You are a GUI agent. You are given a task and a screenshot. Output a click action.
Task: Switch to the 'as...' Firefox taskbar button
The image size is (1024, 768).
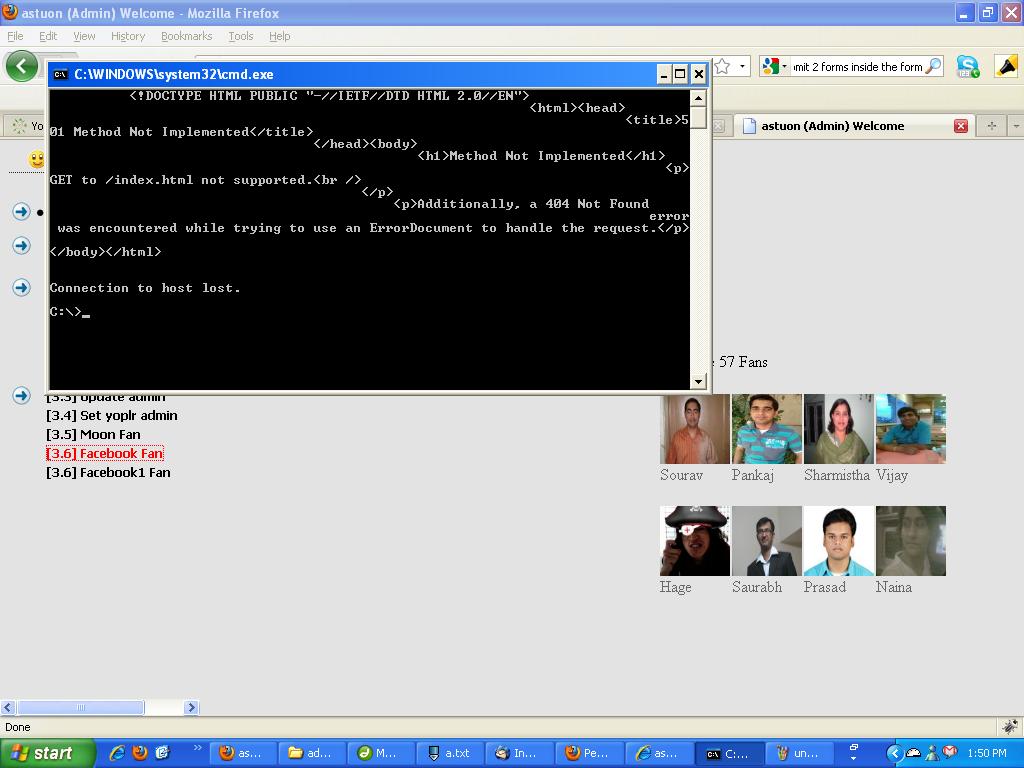coord(243,753)
